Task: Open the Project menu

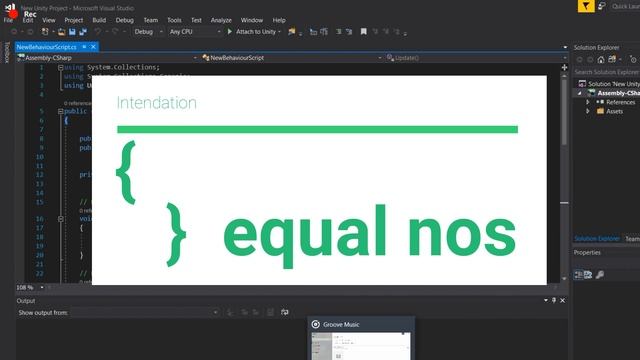Action: pos(73,20)
